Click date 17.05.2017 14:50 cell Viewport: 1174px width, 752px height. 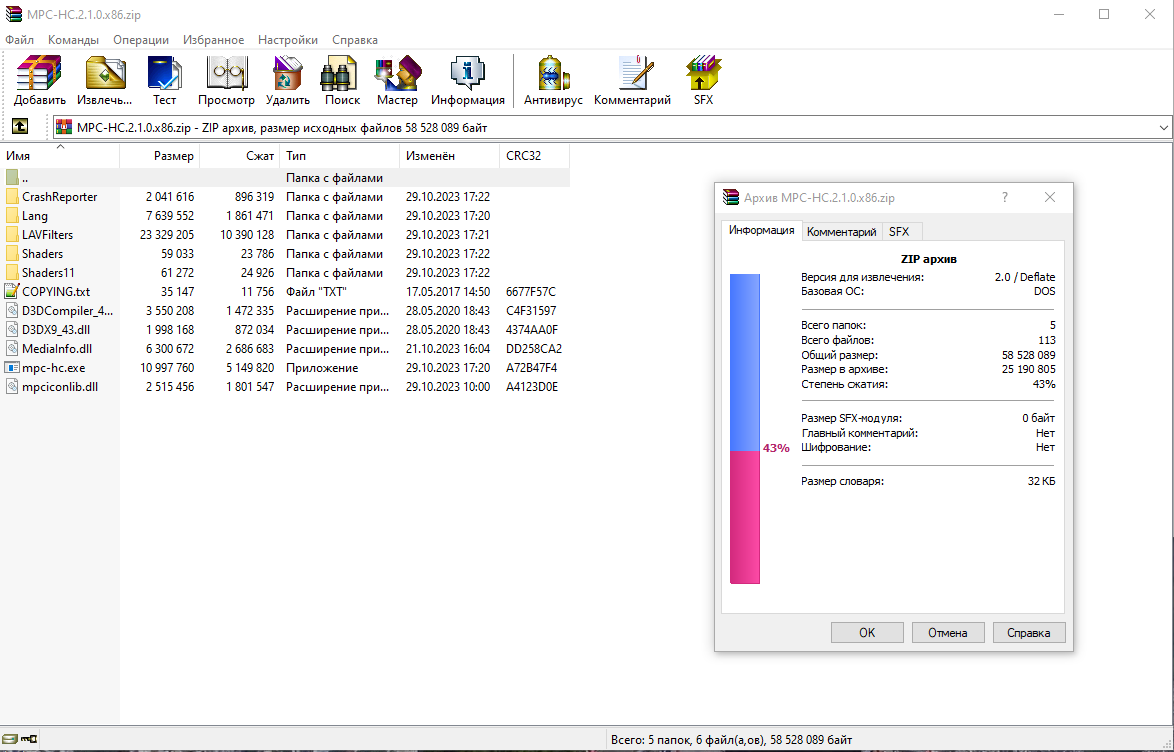click(448, 291)
